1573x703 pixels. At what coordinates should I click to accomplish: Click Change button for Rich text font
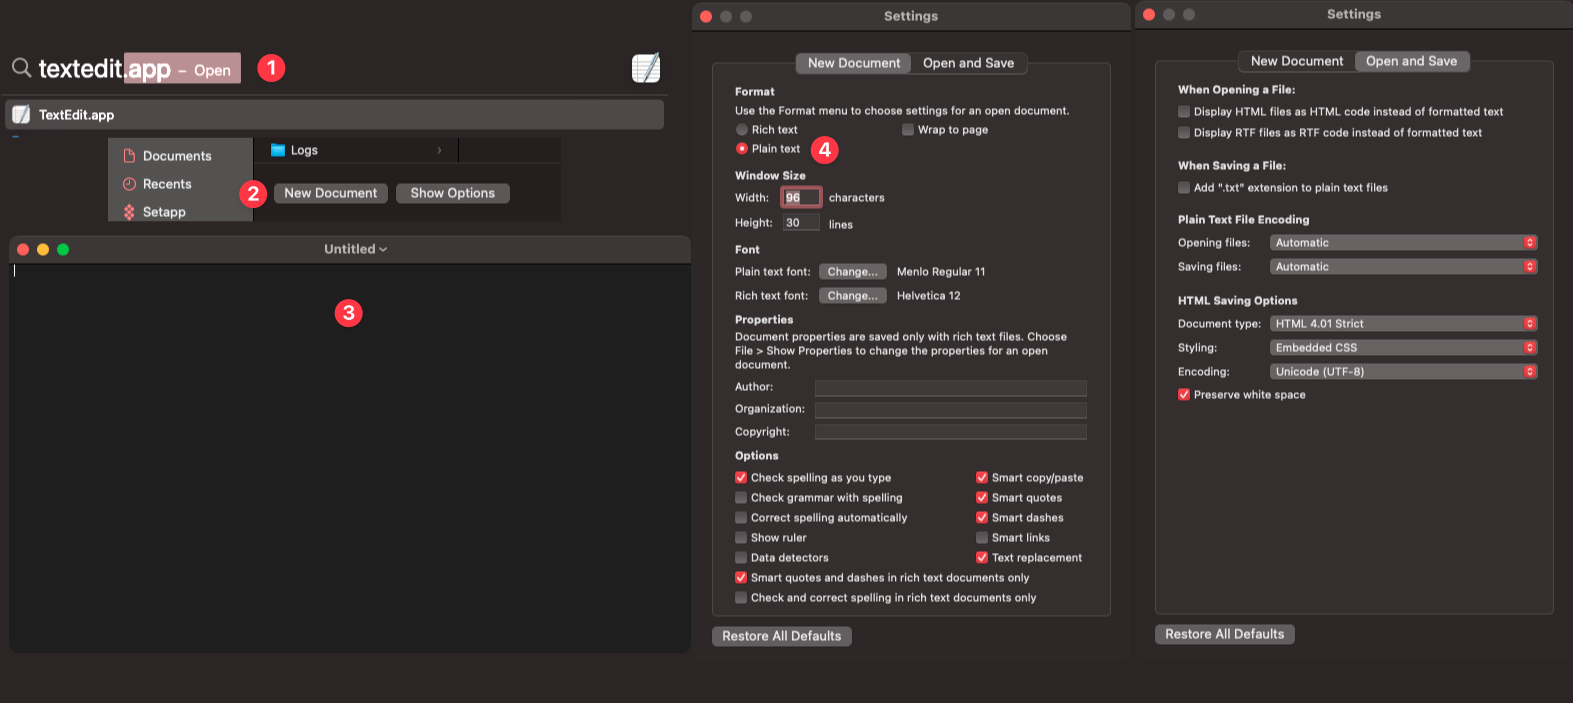point(853,296)
